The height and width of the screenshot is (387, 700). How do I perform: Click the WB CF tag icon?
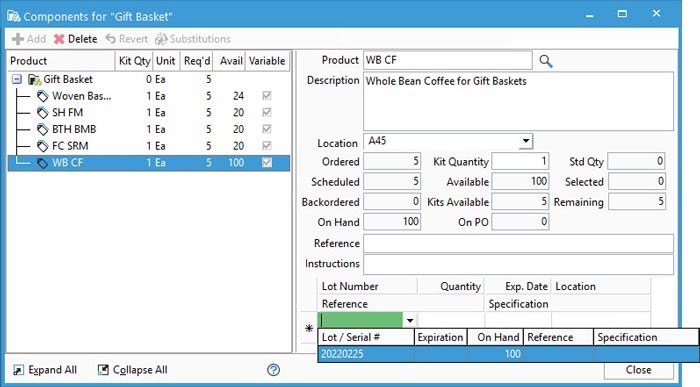tap(42, 163)
